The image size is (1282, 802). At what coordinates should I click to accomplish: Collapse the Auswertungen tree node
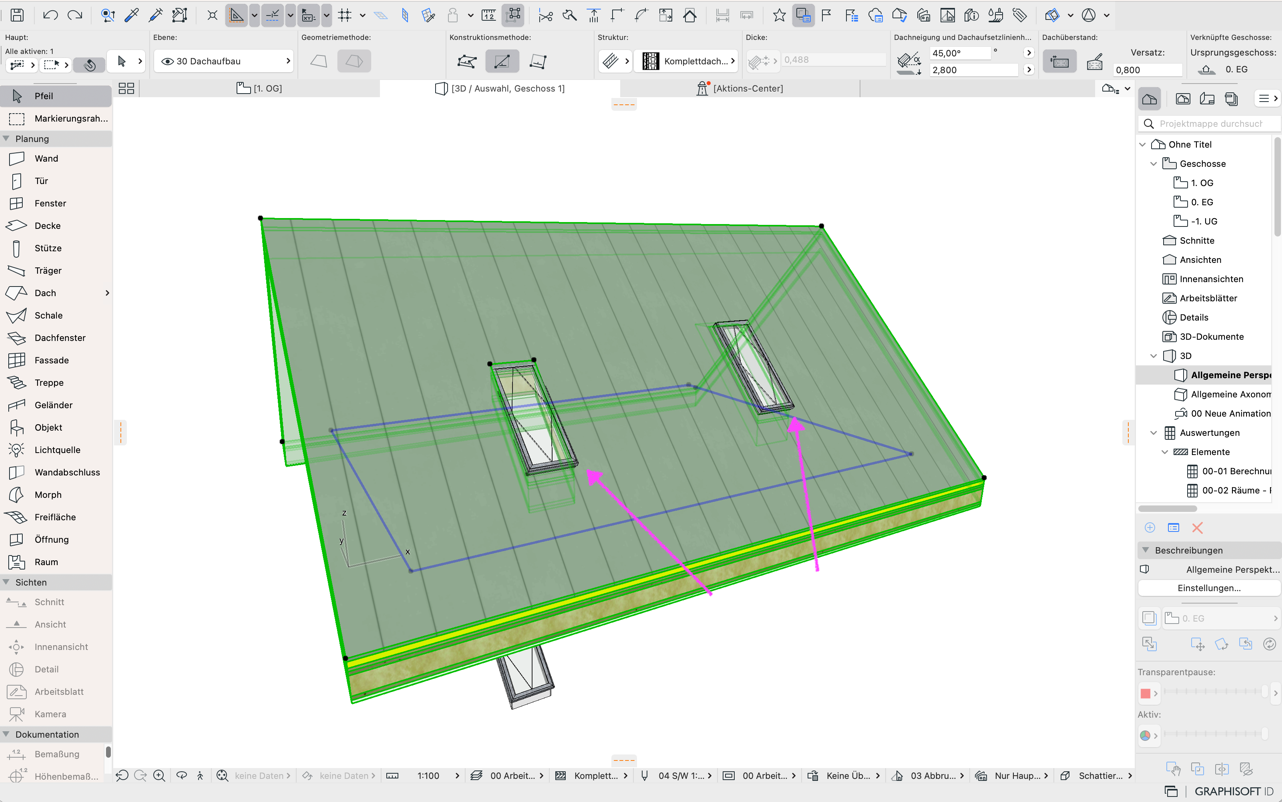click(1154, 433)
